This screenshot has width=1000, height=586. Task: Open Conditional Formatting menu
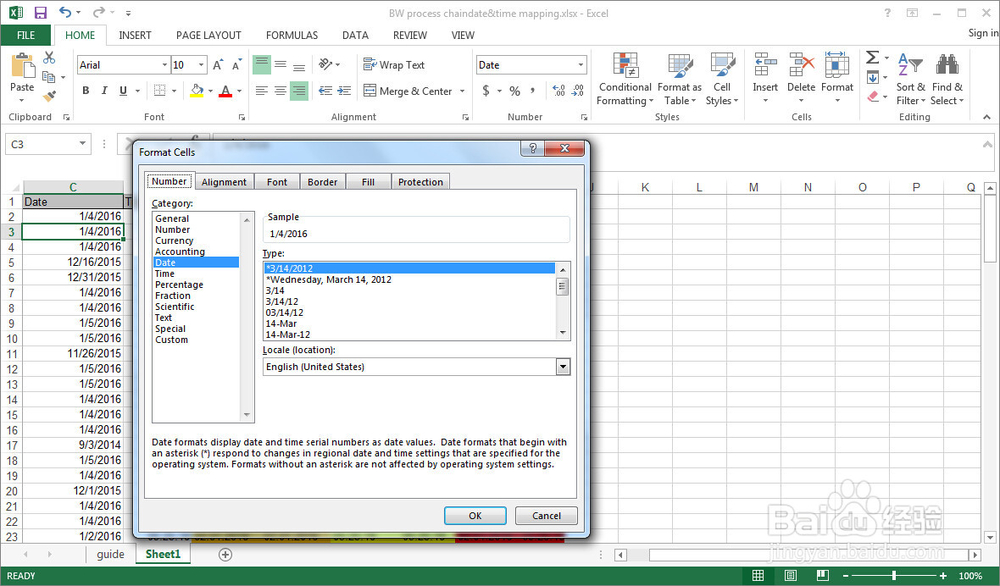pos(625,79)
